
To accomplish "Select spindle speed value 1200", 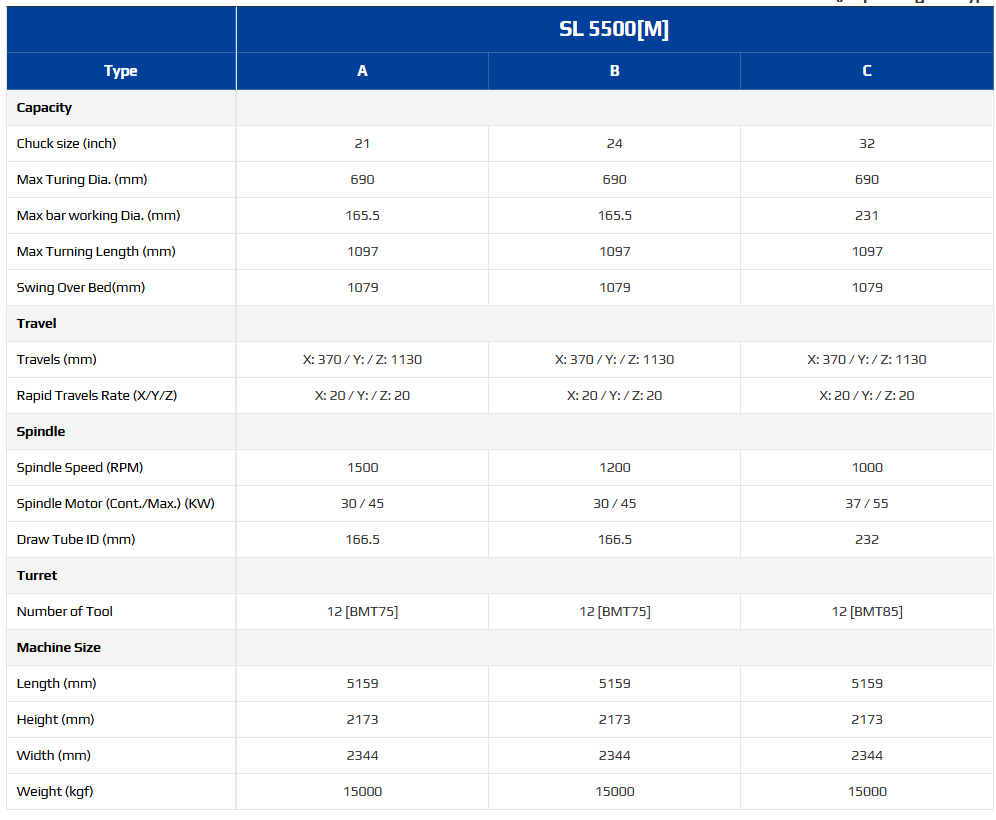I will click(615, 467).
